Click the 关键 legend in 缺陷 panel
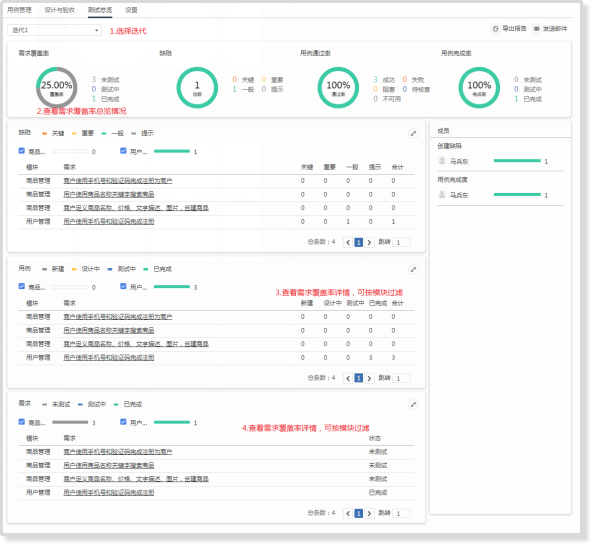The image size is (593, 546). (x=53, y=133)
